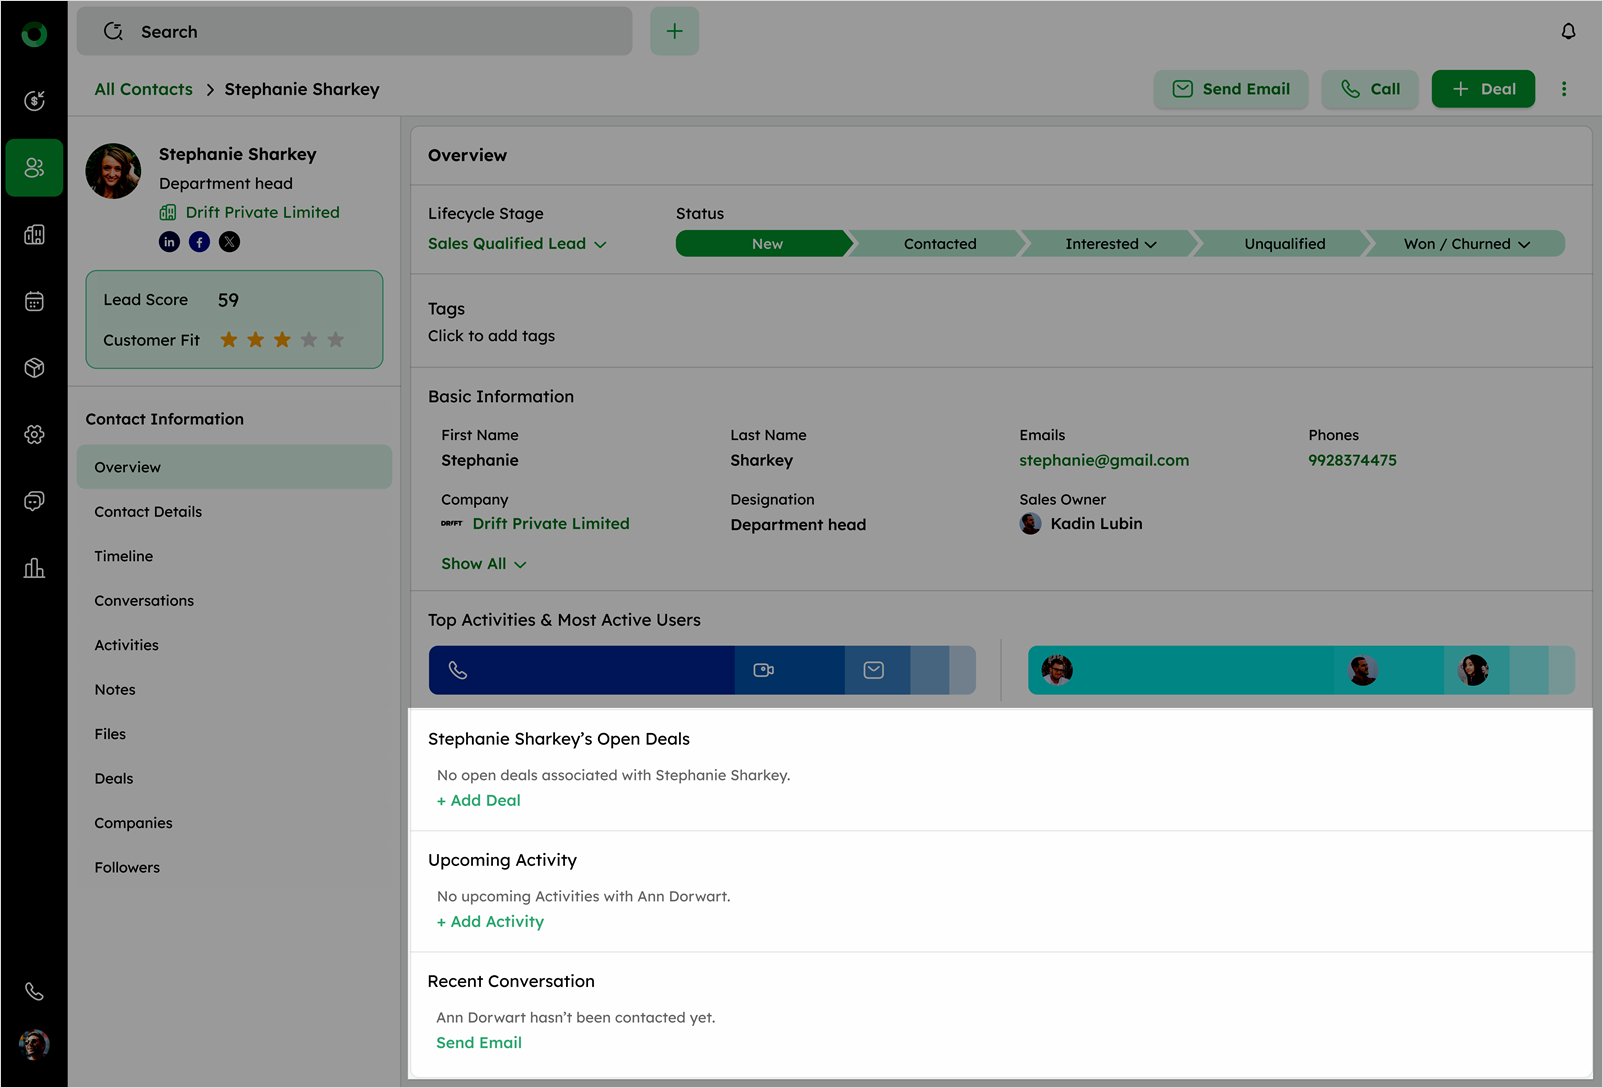
Task: Open the phone dialer icon in sidebar
Action: click(34, 991)
